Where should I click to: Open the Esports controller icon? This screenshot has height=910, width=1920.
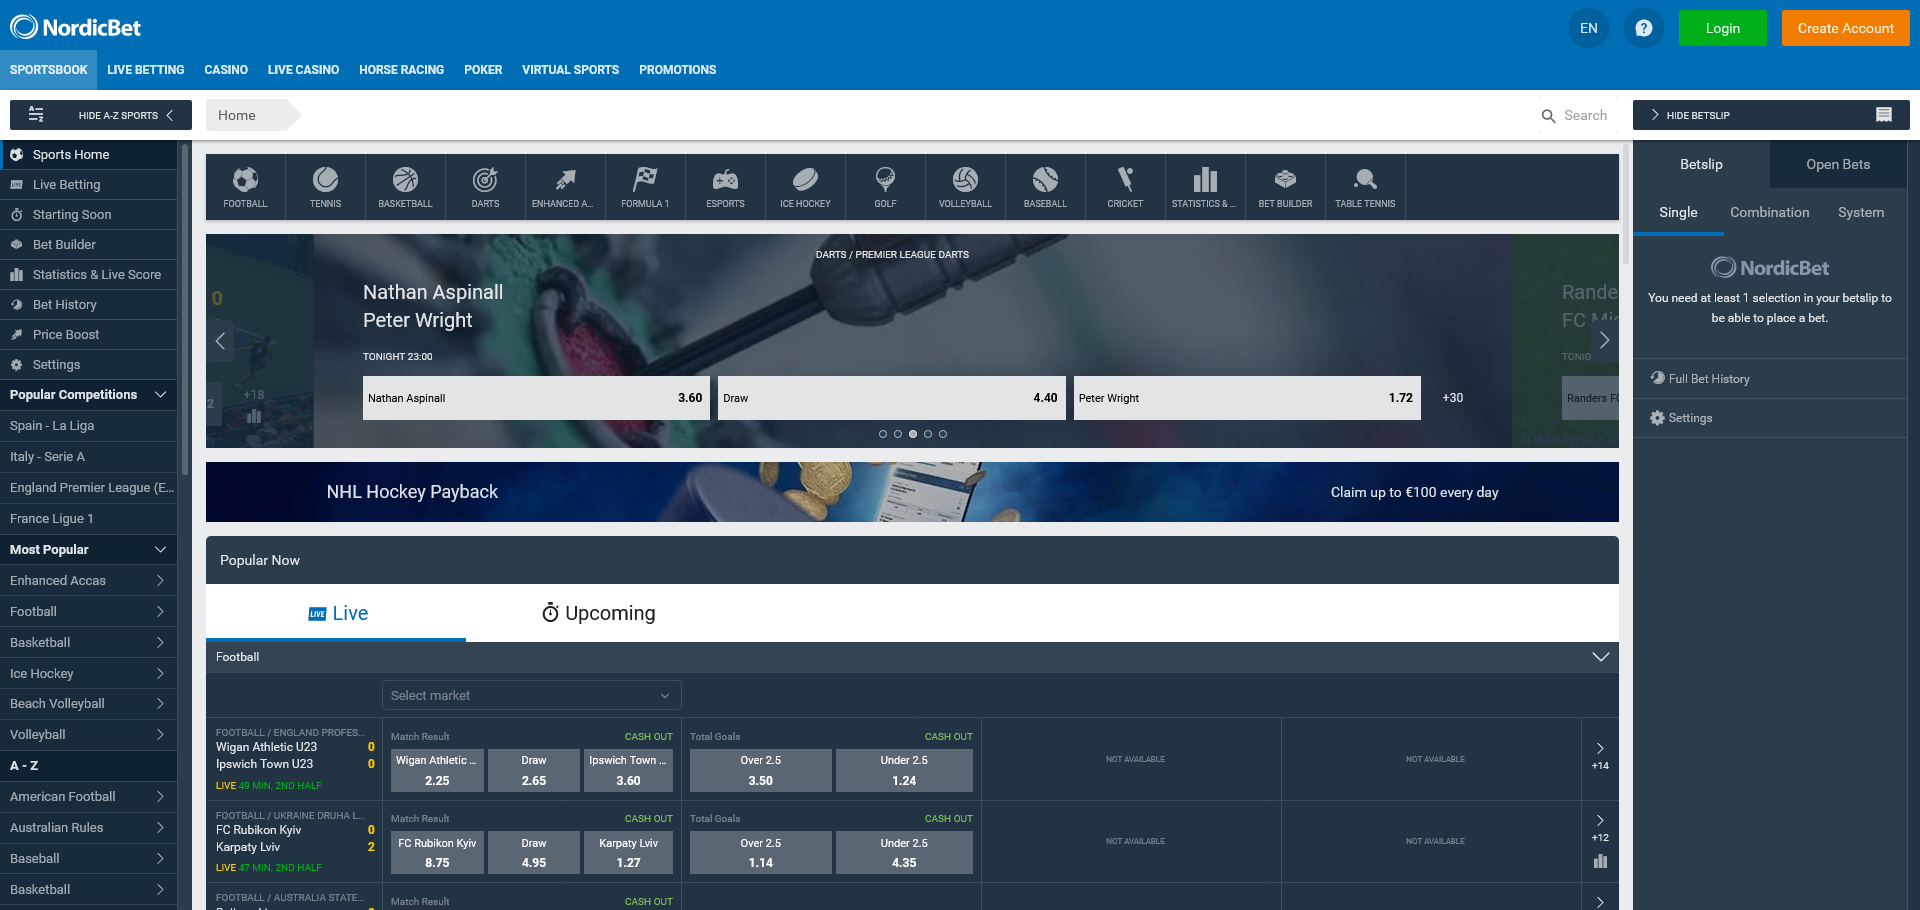click(x=725, y=187)
